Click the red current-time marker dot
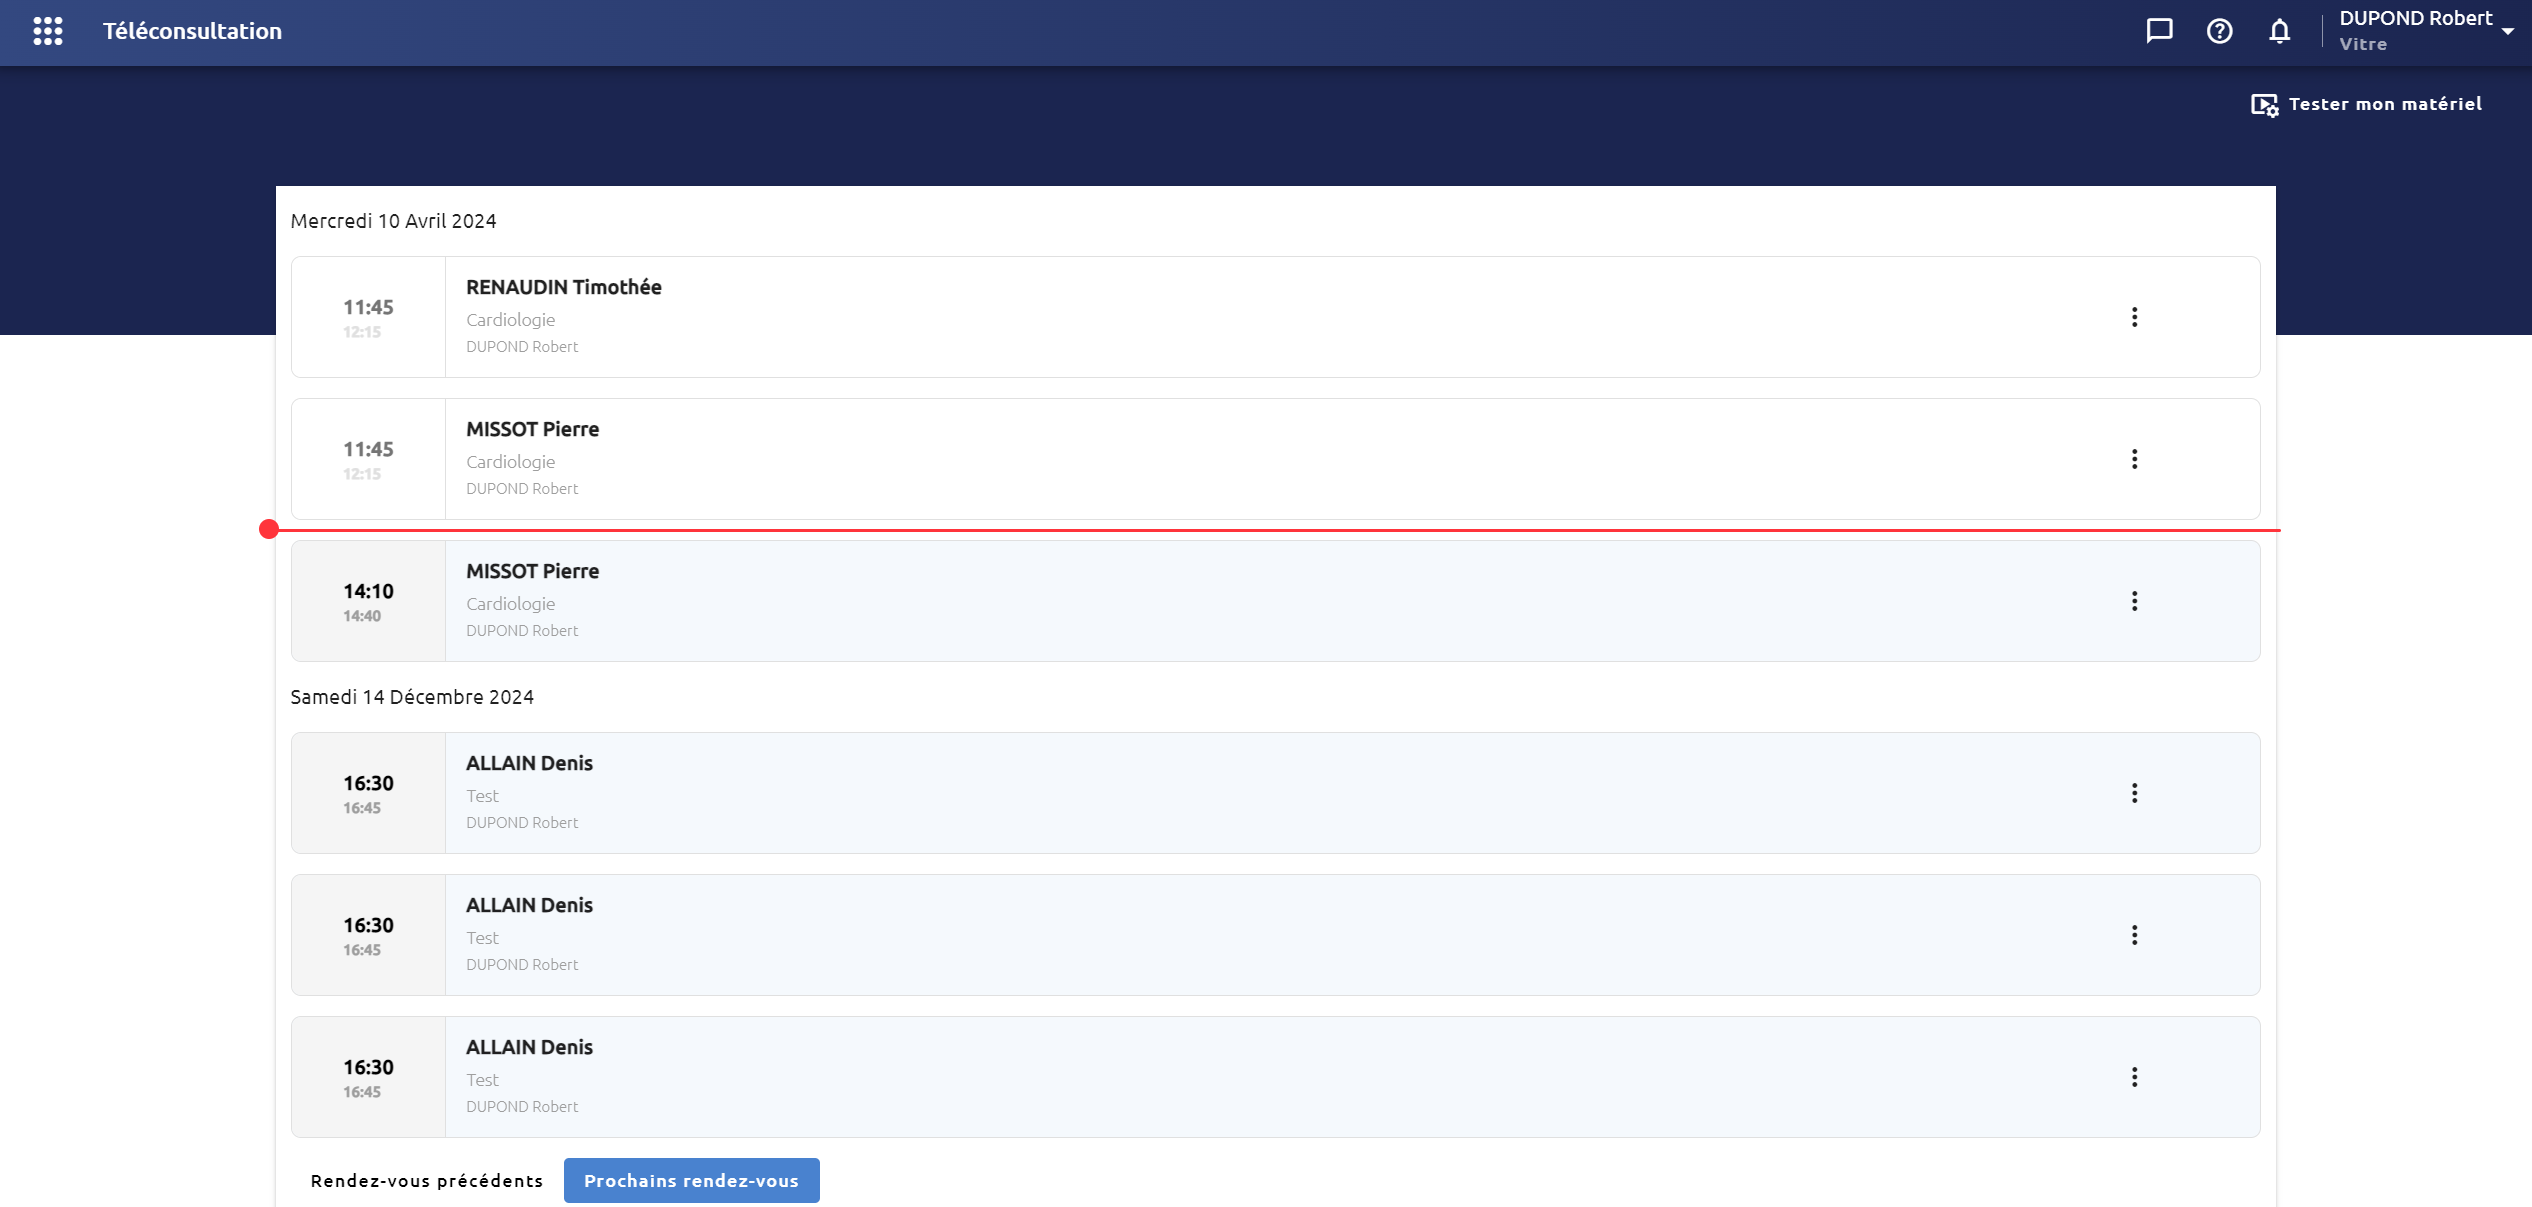The image size is (2532, 1207). [268, 529]
